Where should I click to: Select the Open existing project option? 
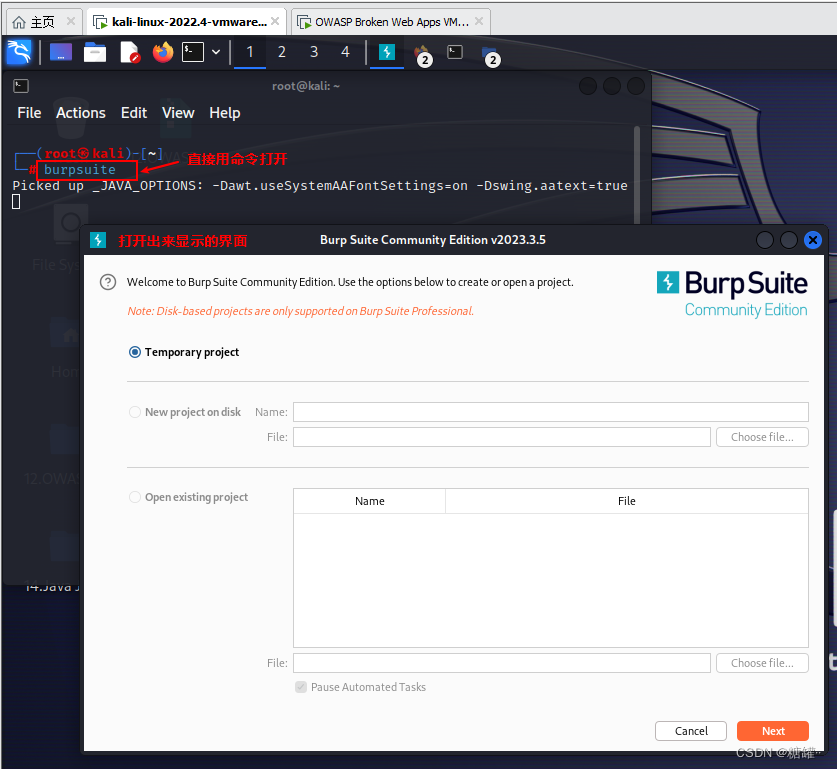point(134,497)
